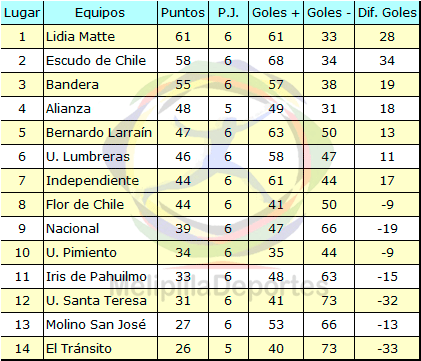Select the Alianza team row name
This screenshot has height=361, width=421.
[x=68, y=109]
